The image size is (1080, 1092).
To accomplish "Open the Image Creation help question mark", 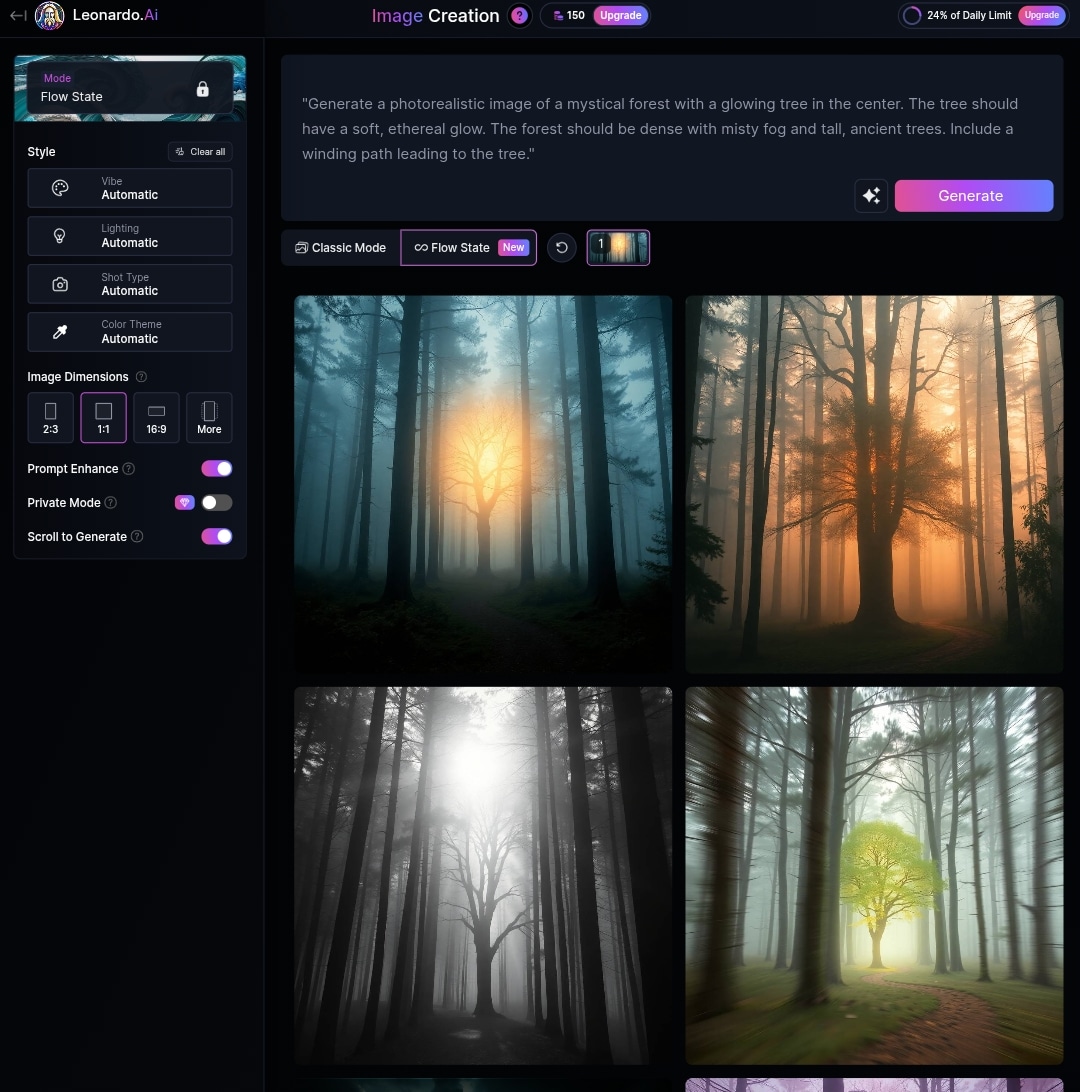I will point(519,15).
